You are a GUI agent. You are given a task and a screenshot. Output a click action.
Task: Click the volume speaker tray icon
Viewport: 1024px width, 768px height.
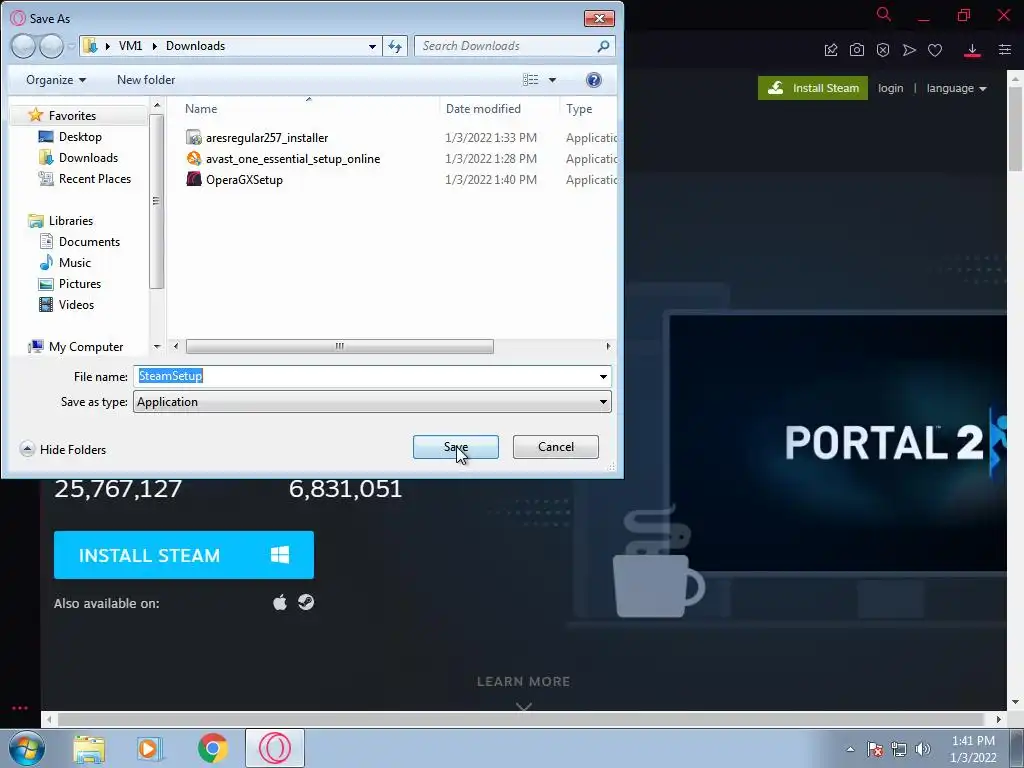coord(923,749)
